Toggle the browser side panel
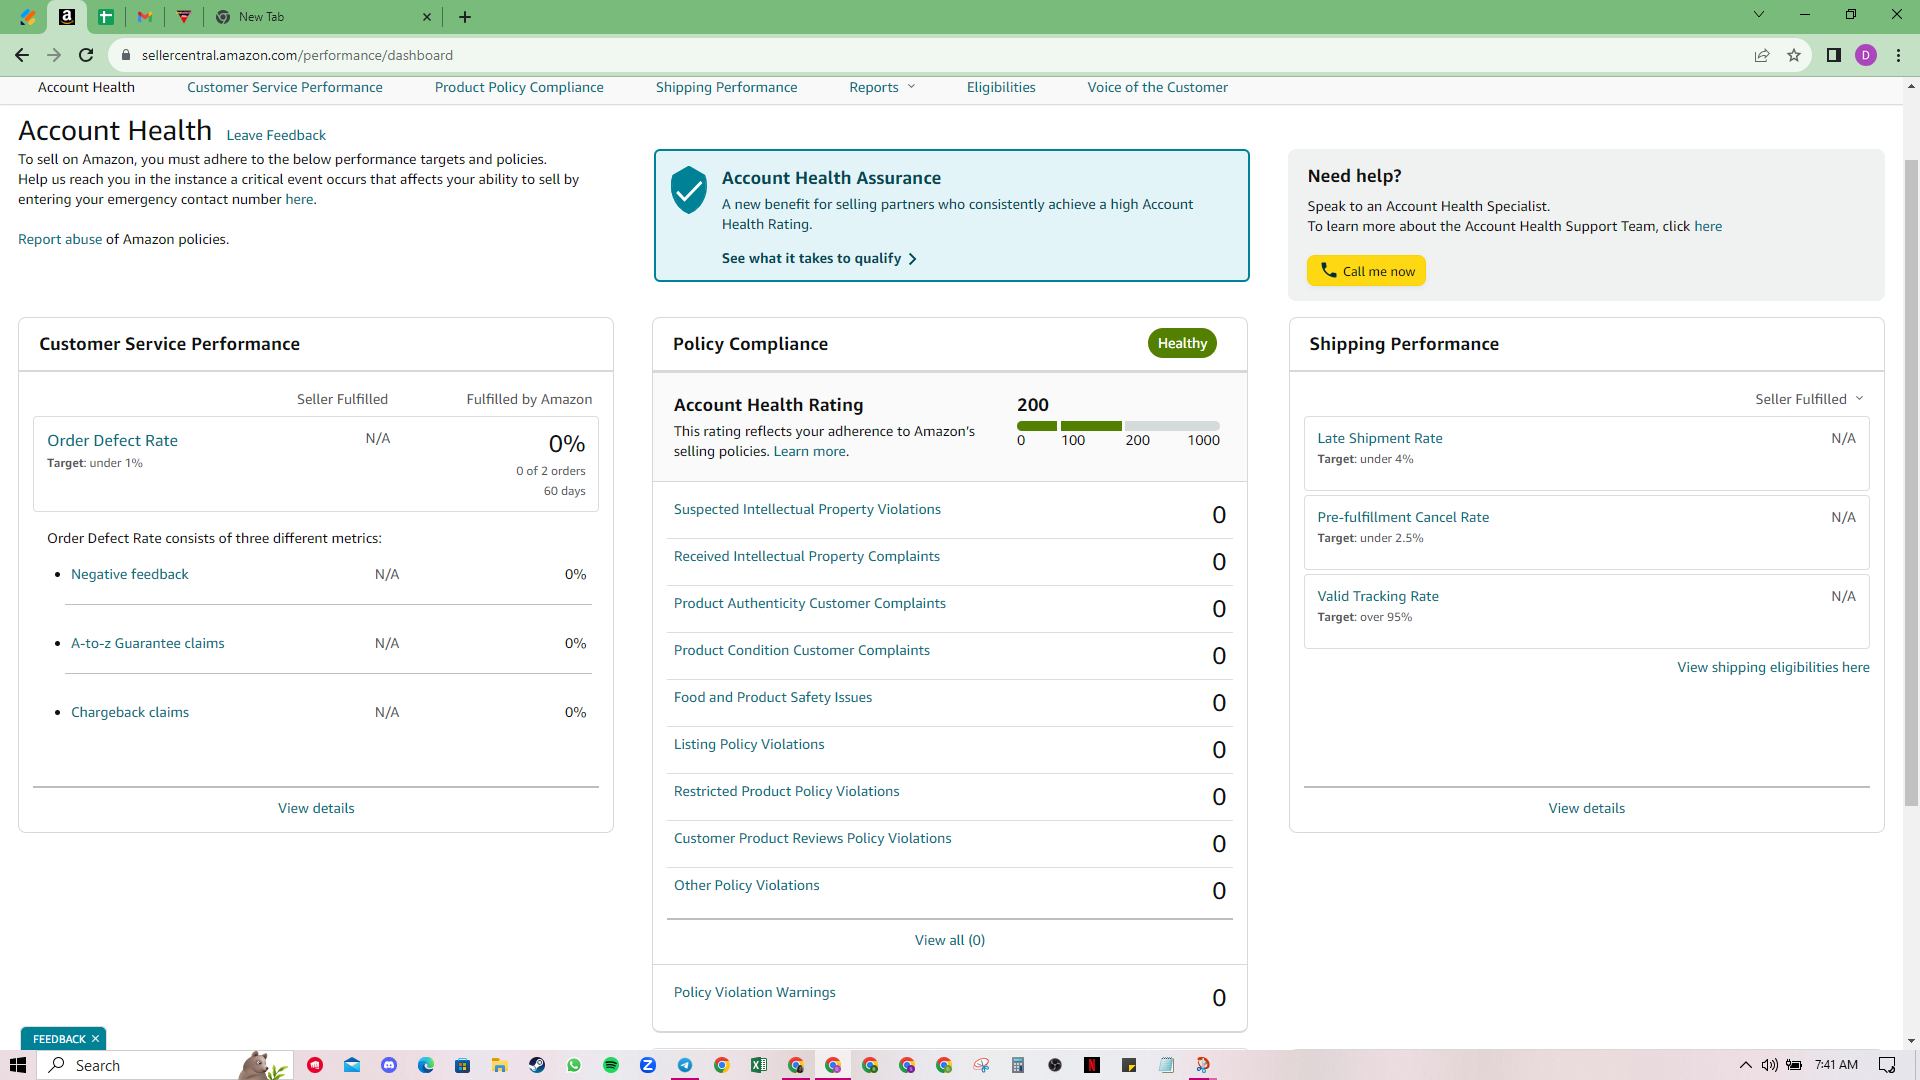 pyautogui.click(x=1834, y=55)
